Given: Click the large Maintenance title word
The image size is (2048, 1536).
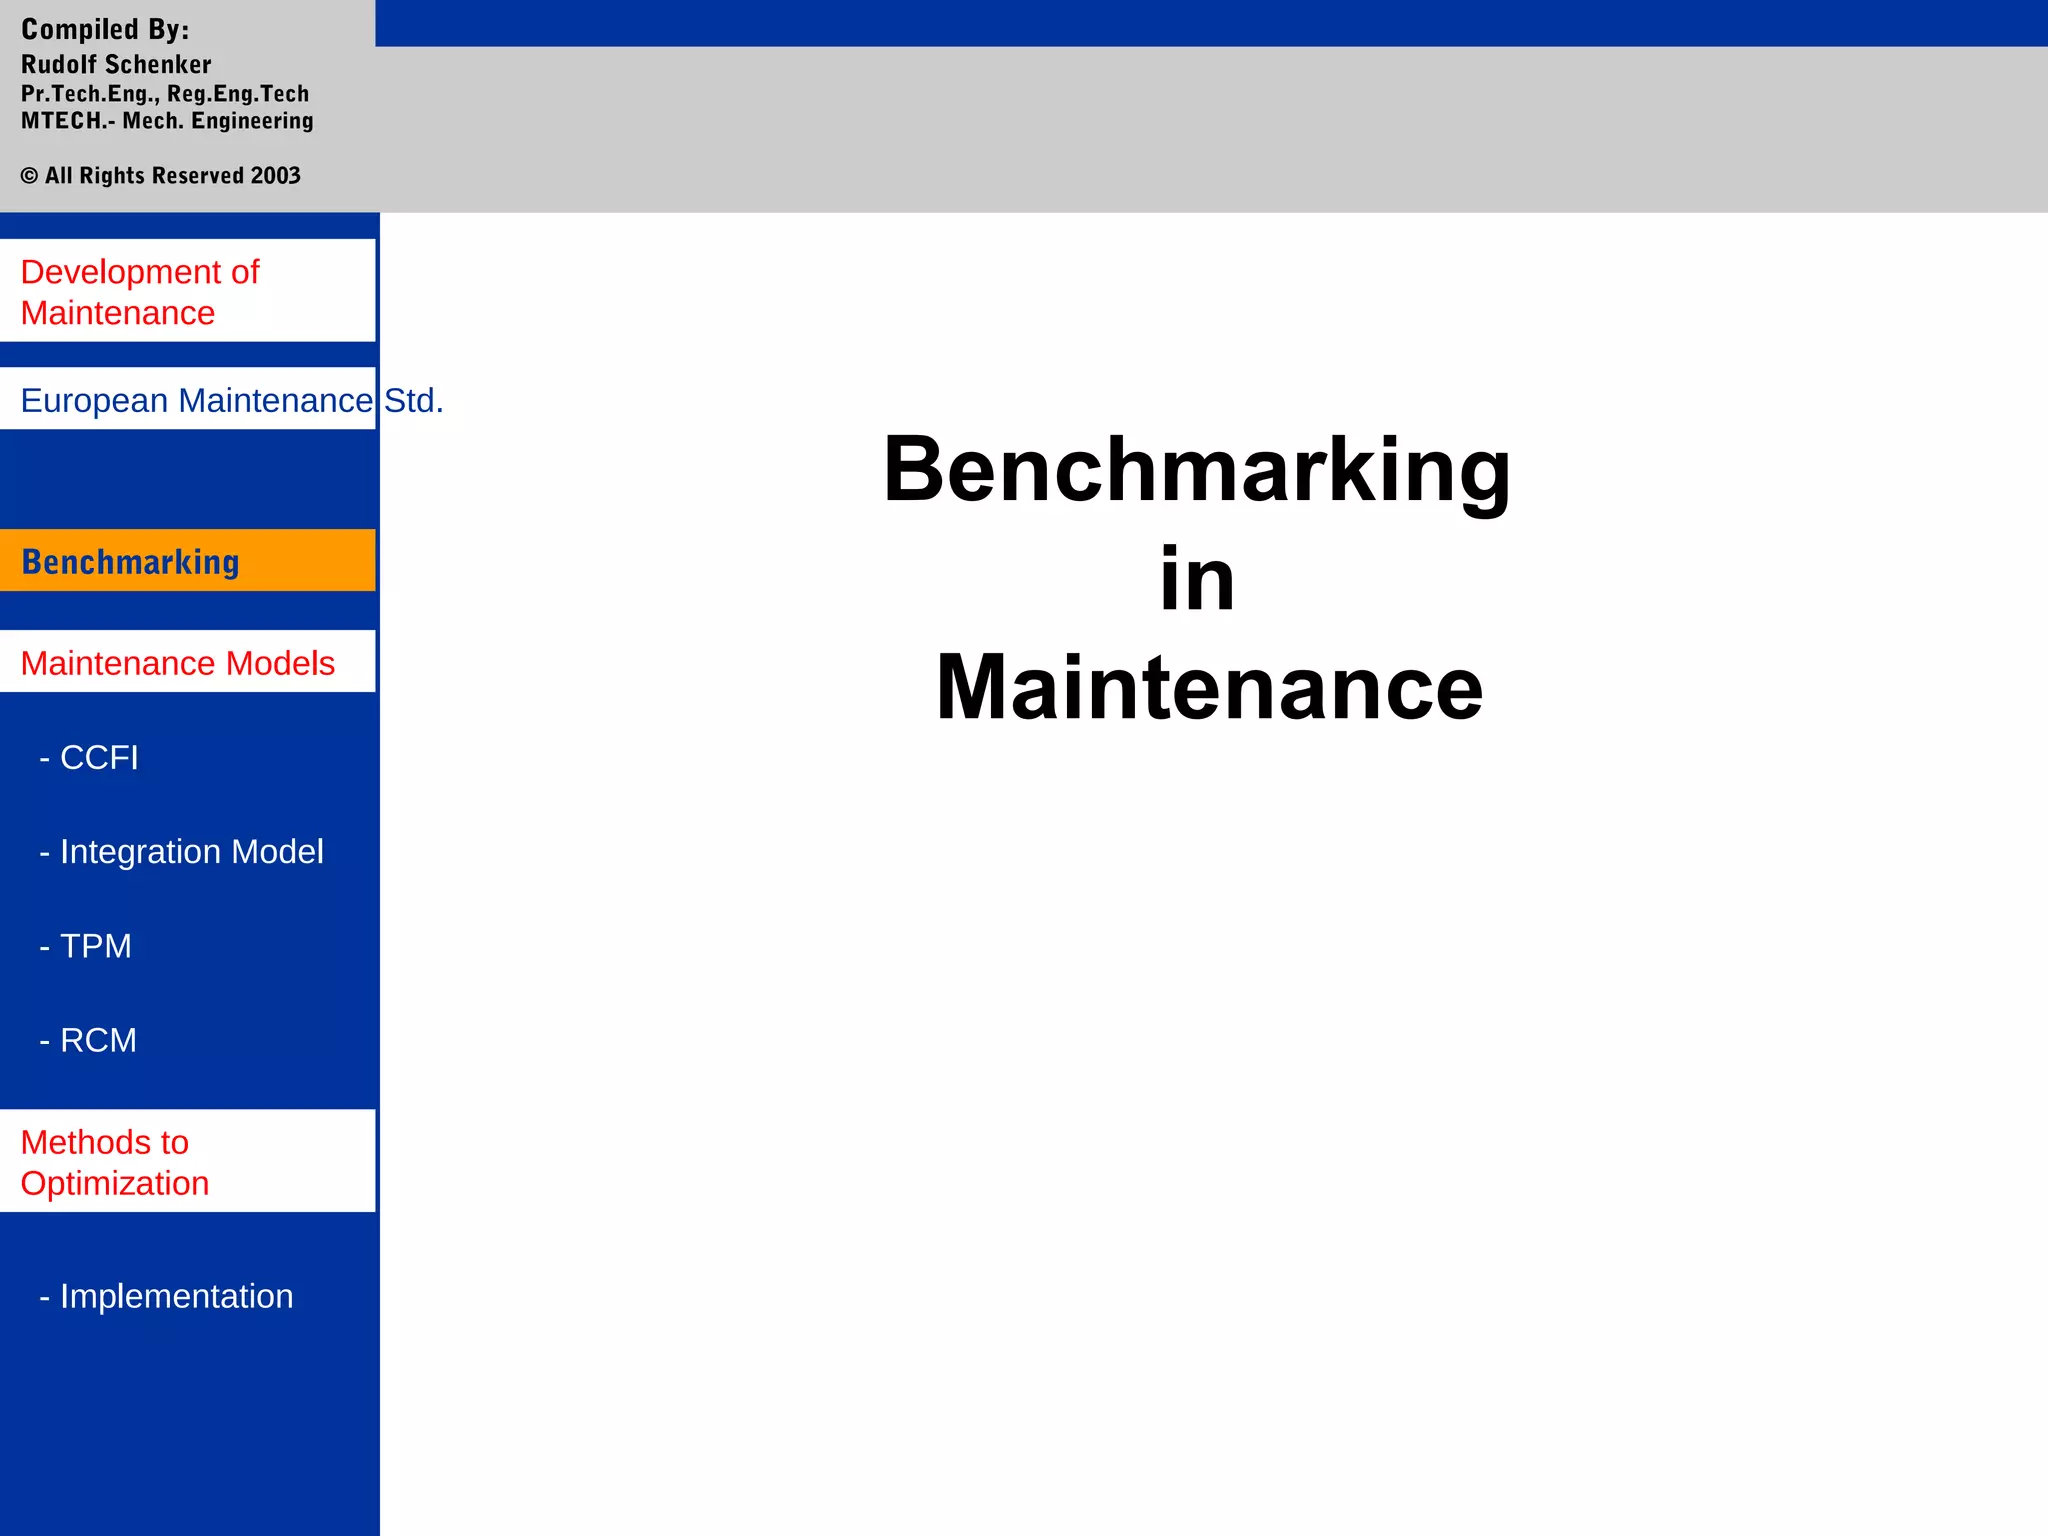Looking at the screenshot, I should (x=1208, y=688).
